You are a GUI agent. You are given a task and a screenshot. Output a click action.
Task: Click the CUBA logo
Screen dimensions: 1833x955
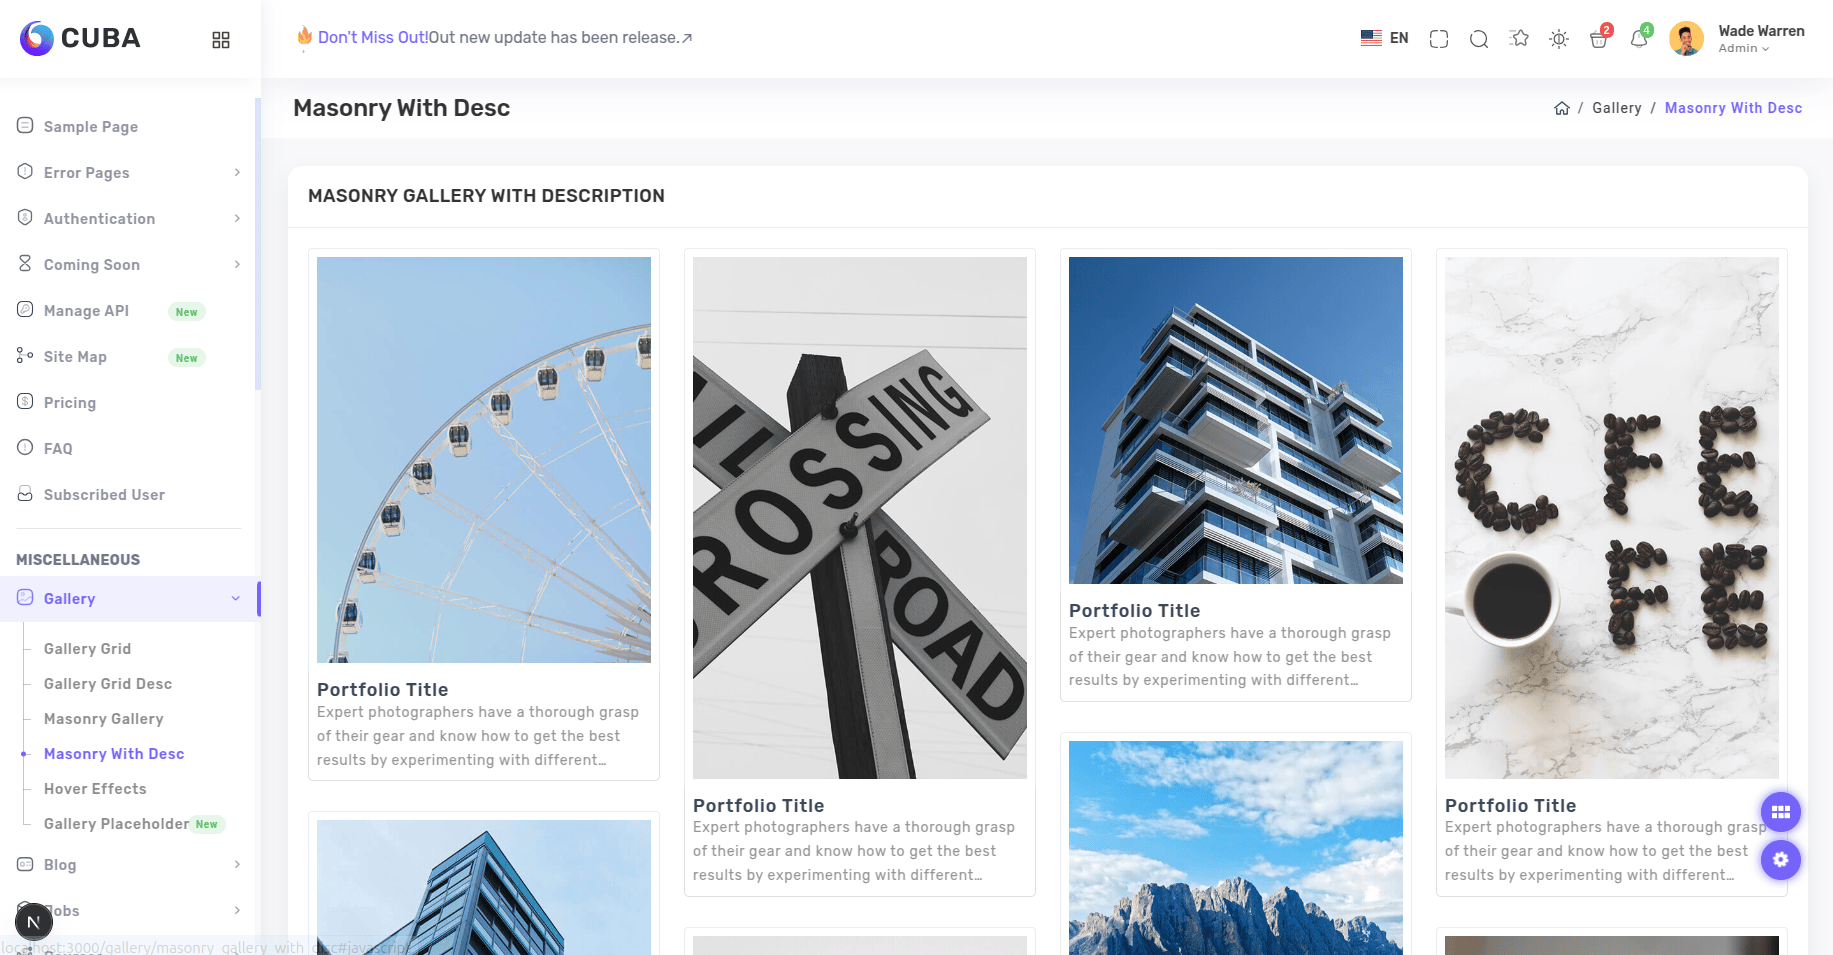80,38
